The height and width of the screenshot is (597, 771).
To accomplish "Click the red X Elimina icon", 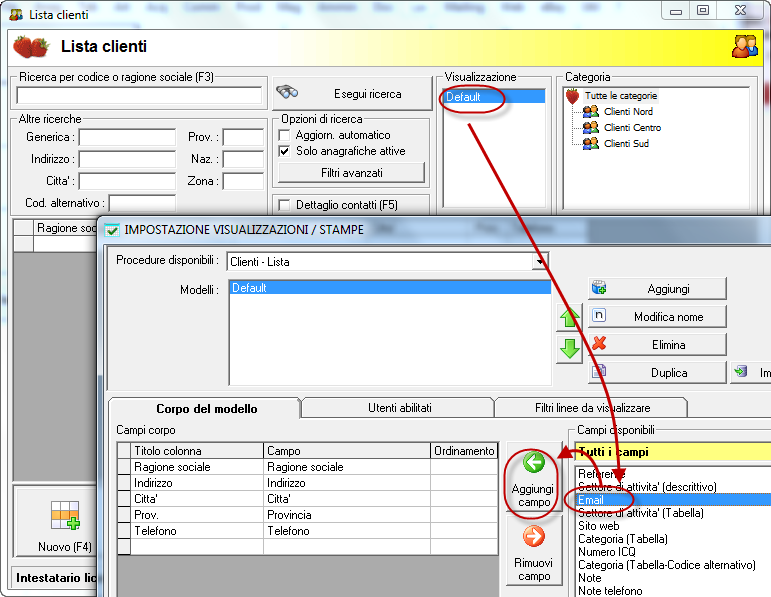I will coord(599,343).
